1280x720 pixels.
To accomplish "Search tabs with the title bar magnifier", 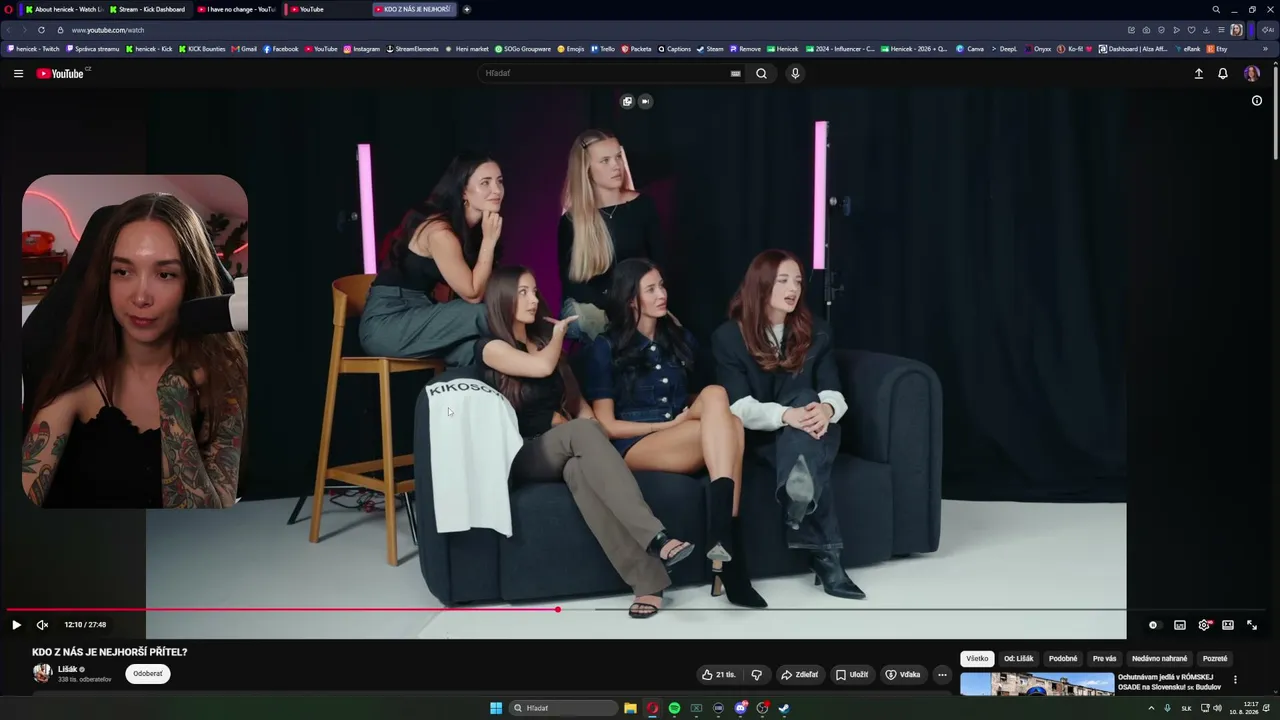I will tap(1216, 9).
